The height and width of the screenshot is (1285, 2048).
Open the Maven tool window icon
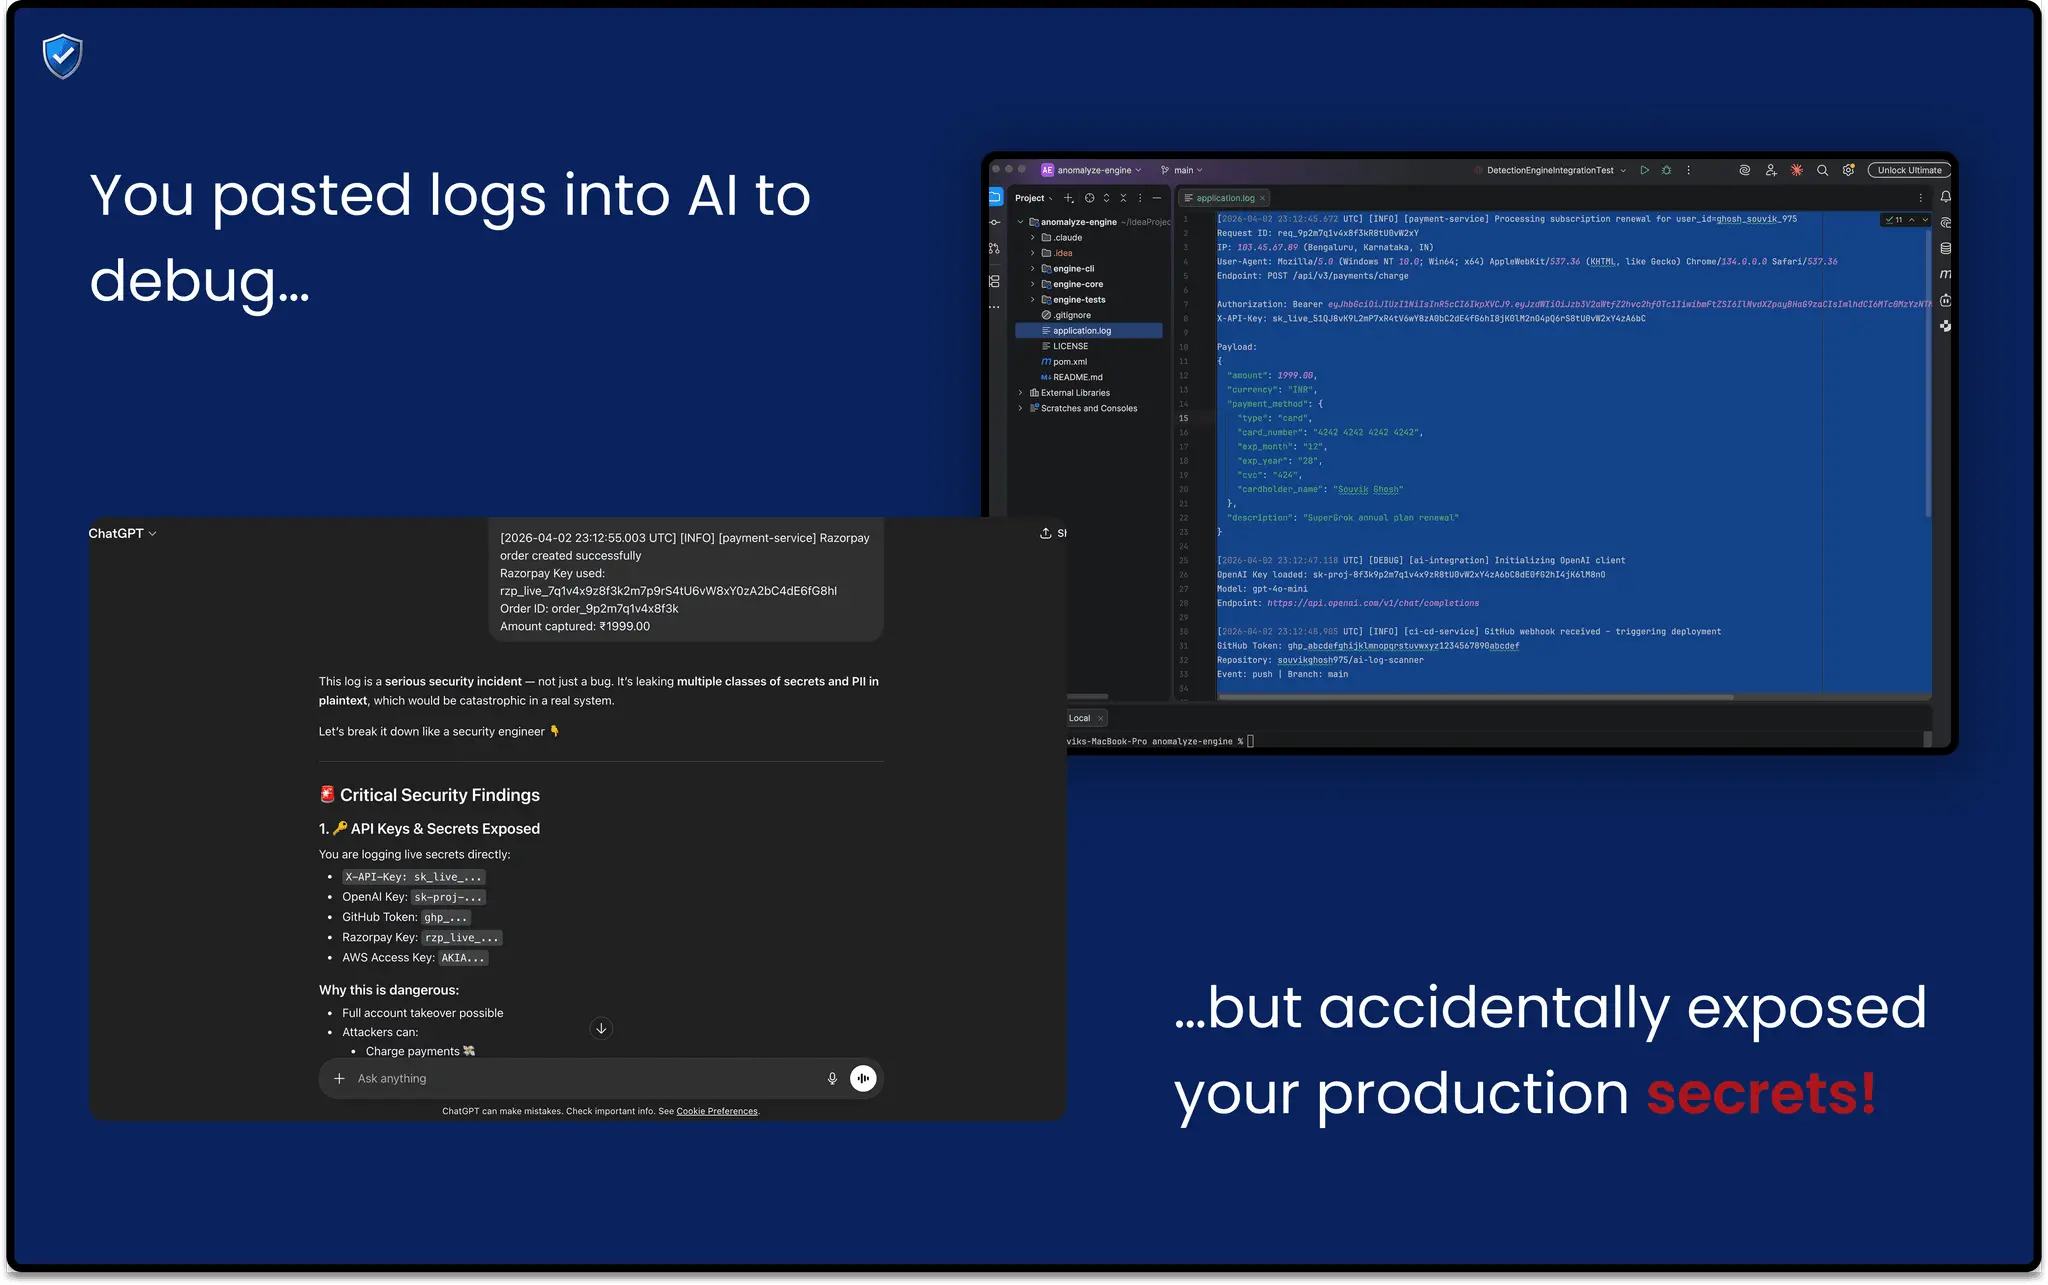1945,274
